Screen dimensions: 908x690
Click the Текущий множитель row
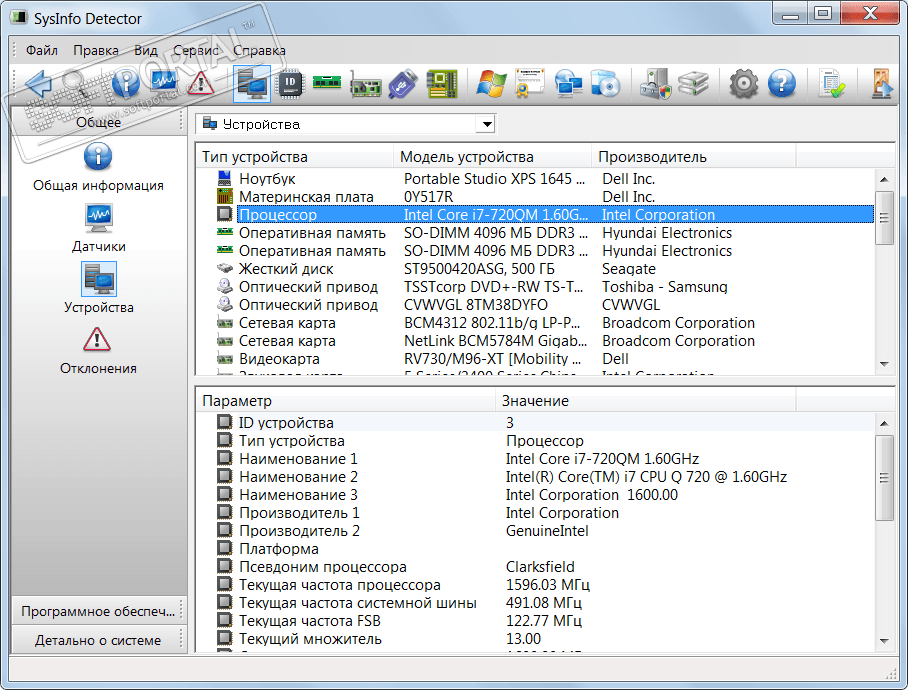(x=536, y=638)
